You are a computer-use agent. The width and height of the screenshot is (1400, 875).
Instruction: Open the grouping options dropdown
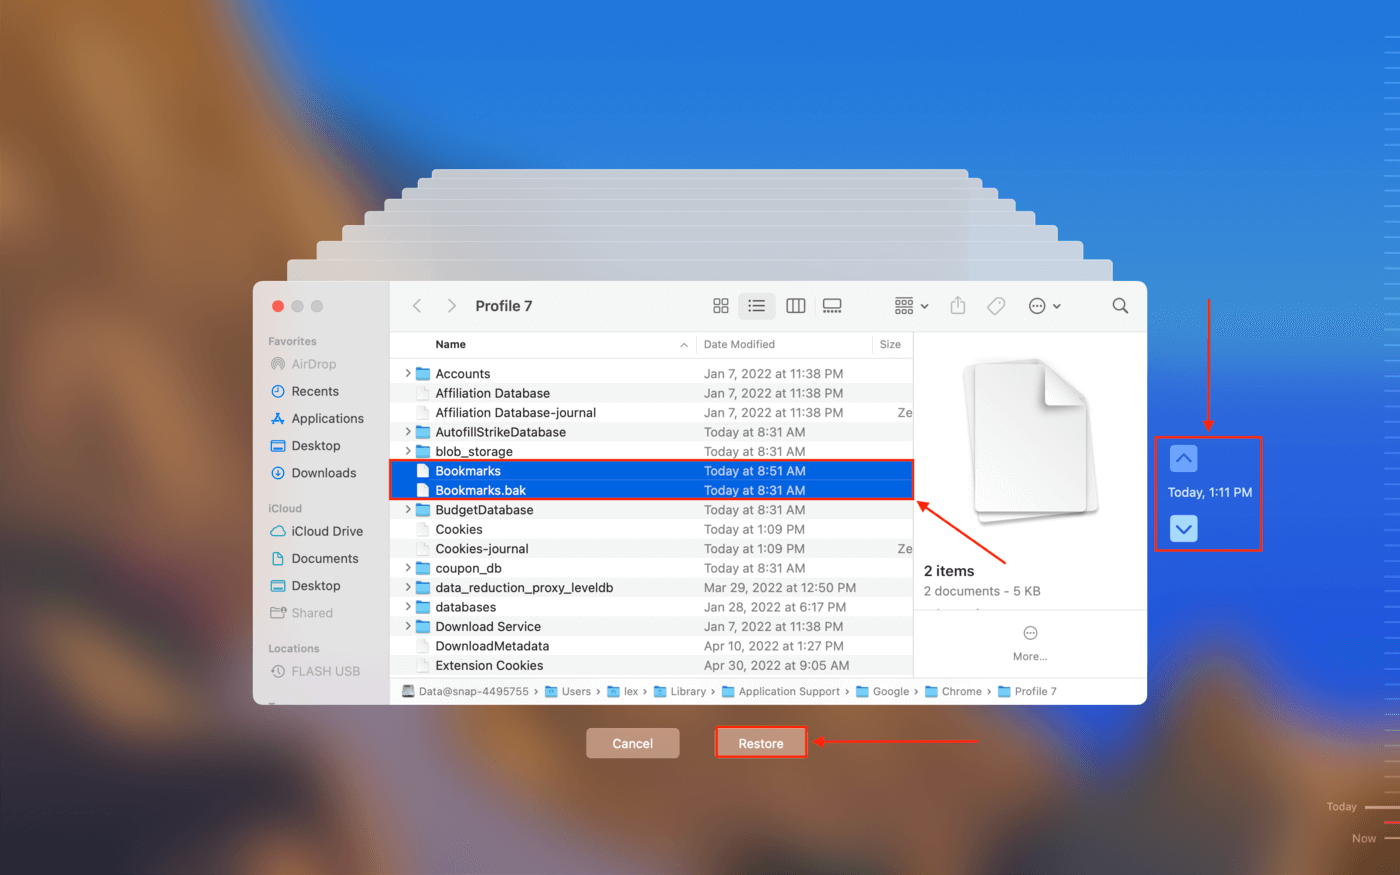pyautogui.click(x=909, y=306)
